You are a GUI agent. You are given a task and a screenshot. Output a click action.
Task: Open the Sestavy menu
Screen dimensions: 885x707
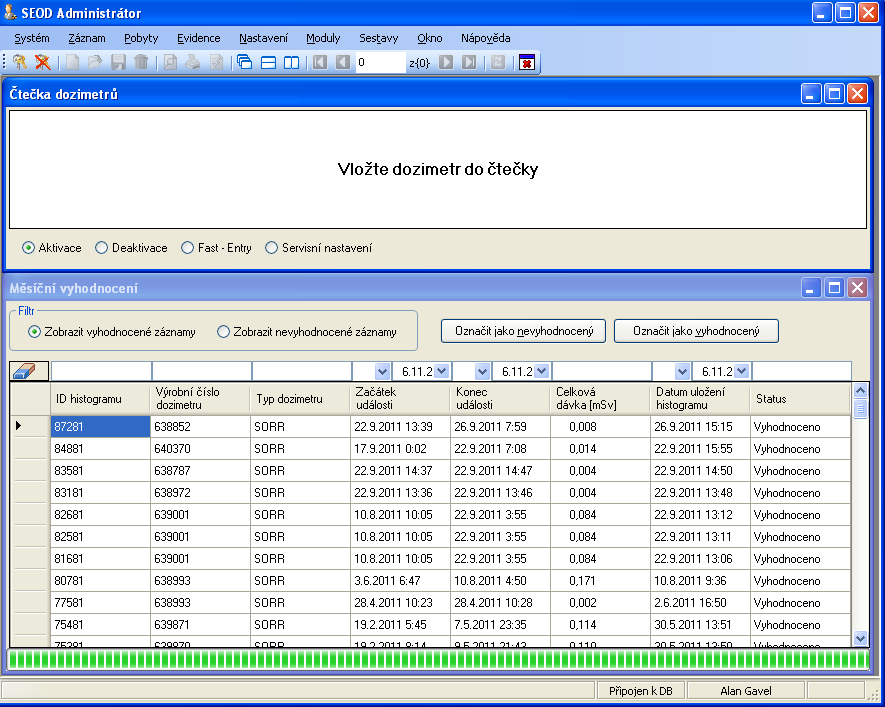click(x=379, y=38)
